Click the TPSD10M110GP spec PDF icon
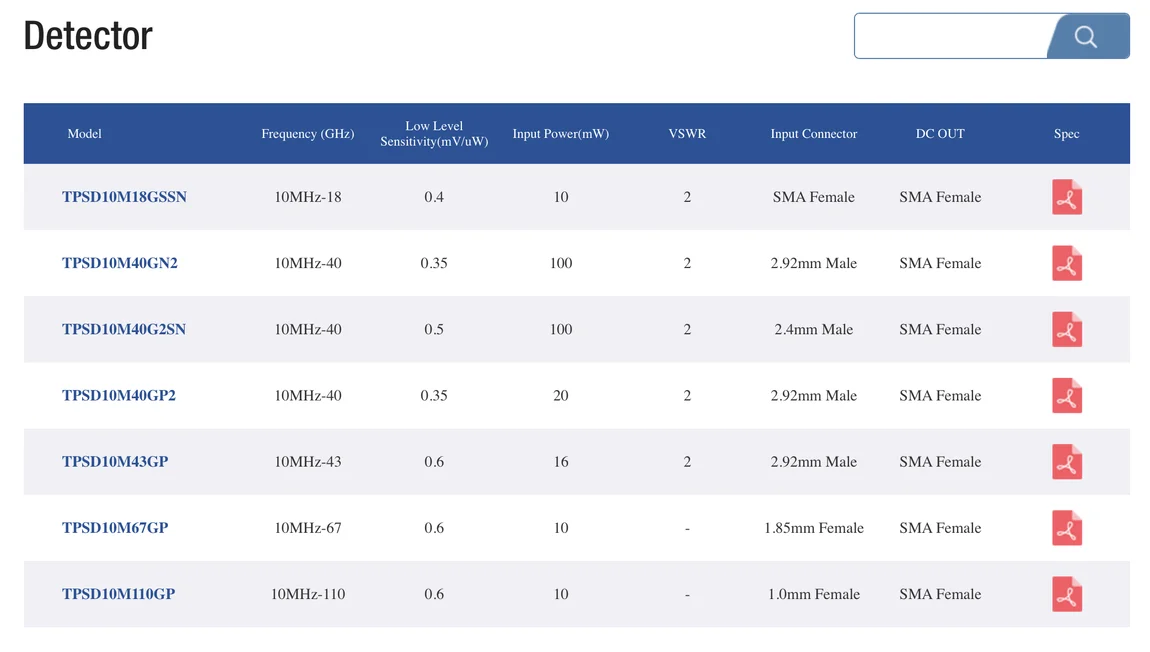Screen dimensions: 1150x652 pyautogui.click(x=1067, y=594)
